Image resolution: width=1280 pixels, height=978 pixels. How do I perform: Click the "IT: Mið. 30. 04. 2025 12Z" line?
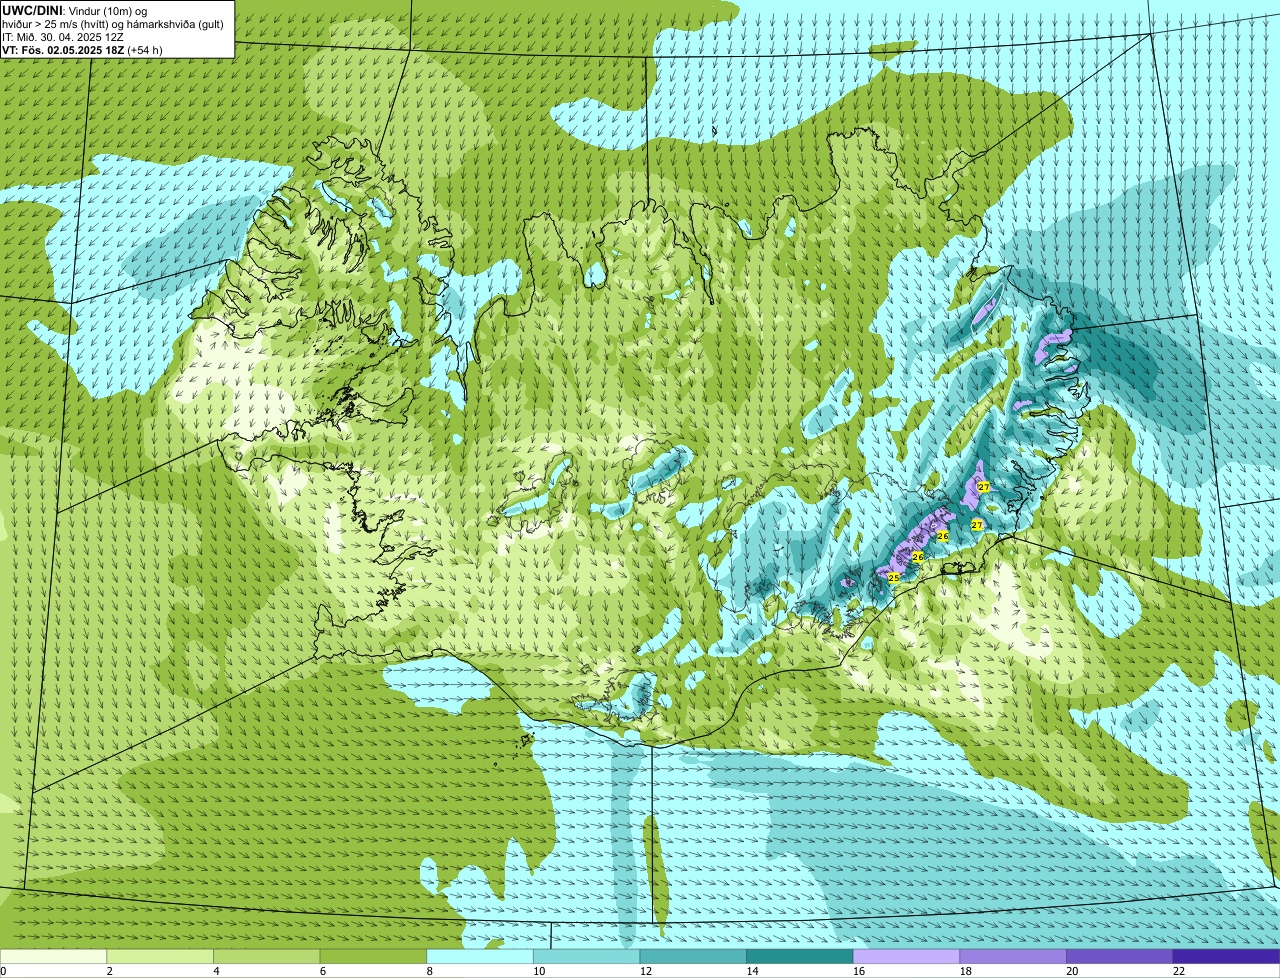coord(63,37)
